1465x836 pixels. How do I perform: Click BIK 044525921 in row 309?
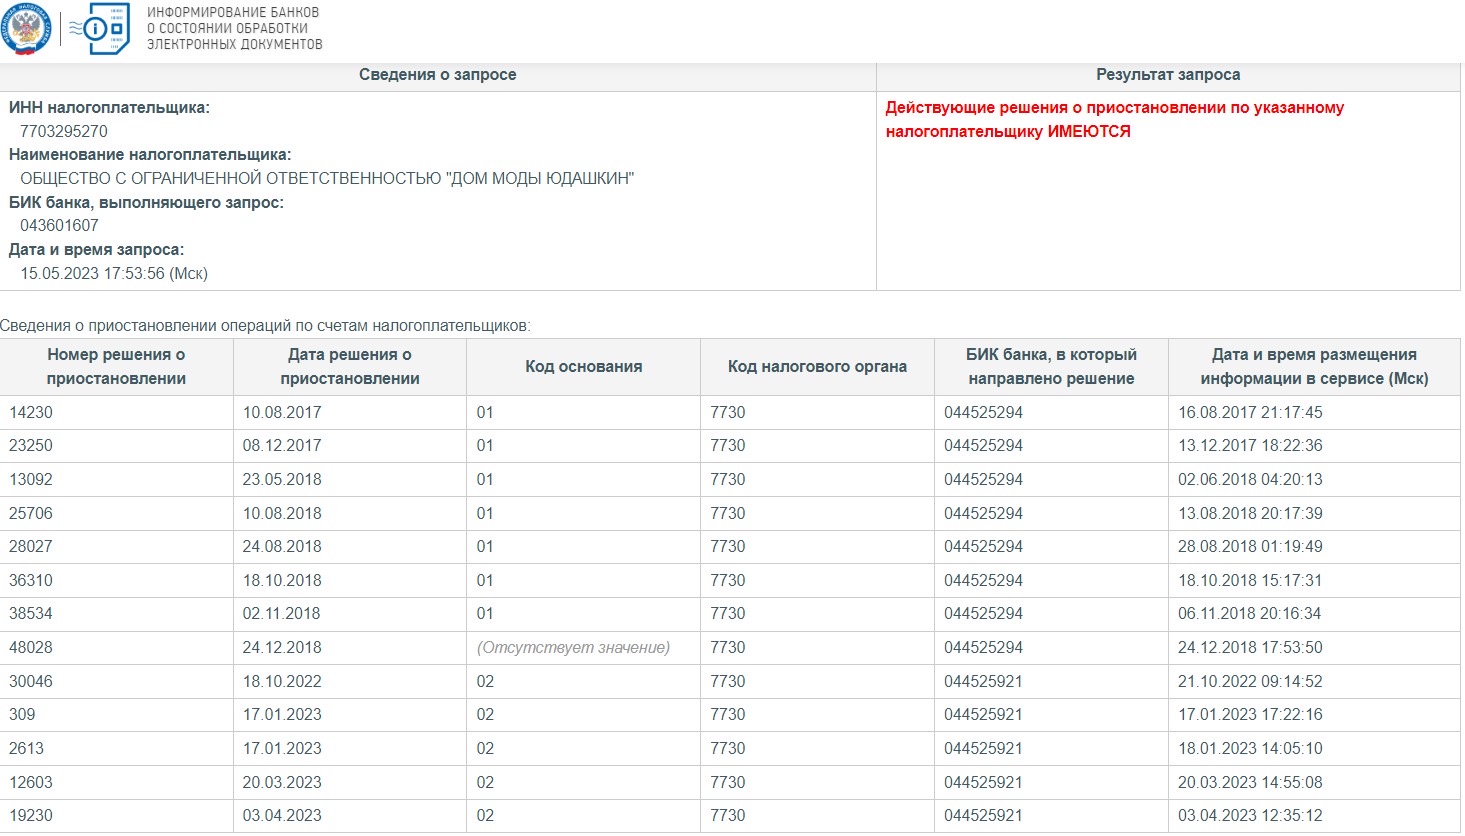point(984,715)
